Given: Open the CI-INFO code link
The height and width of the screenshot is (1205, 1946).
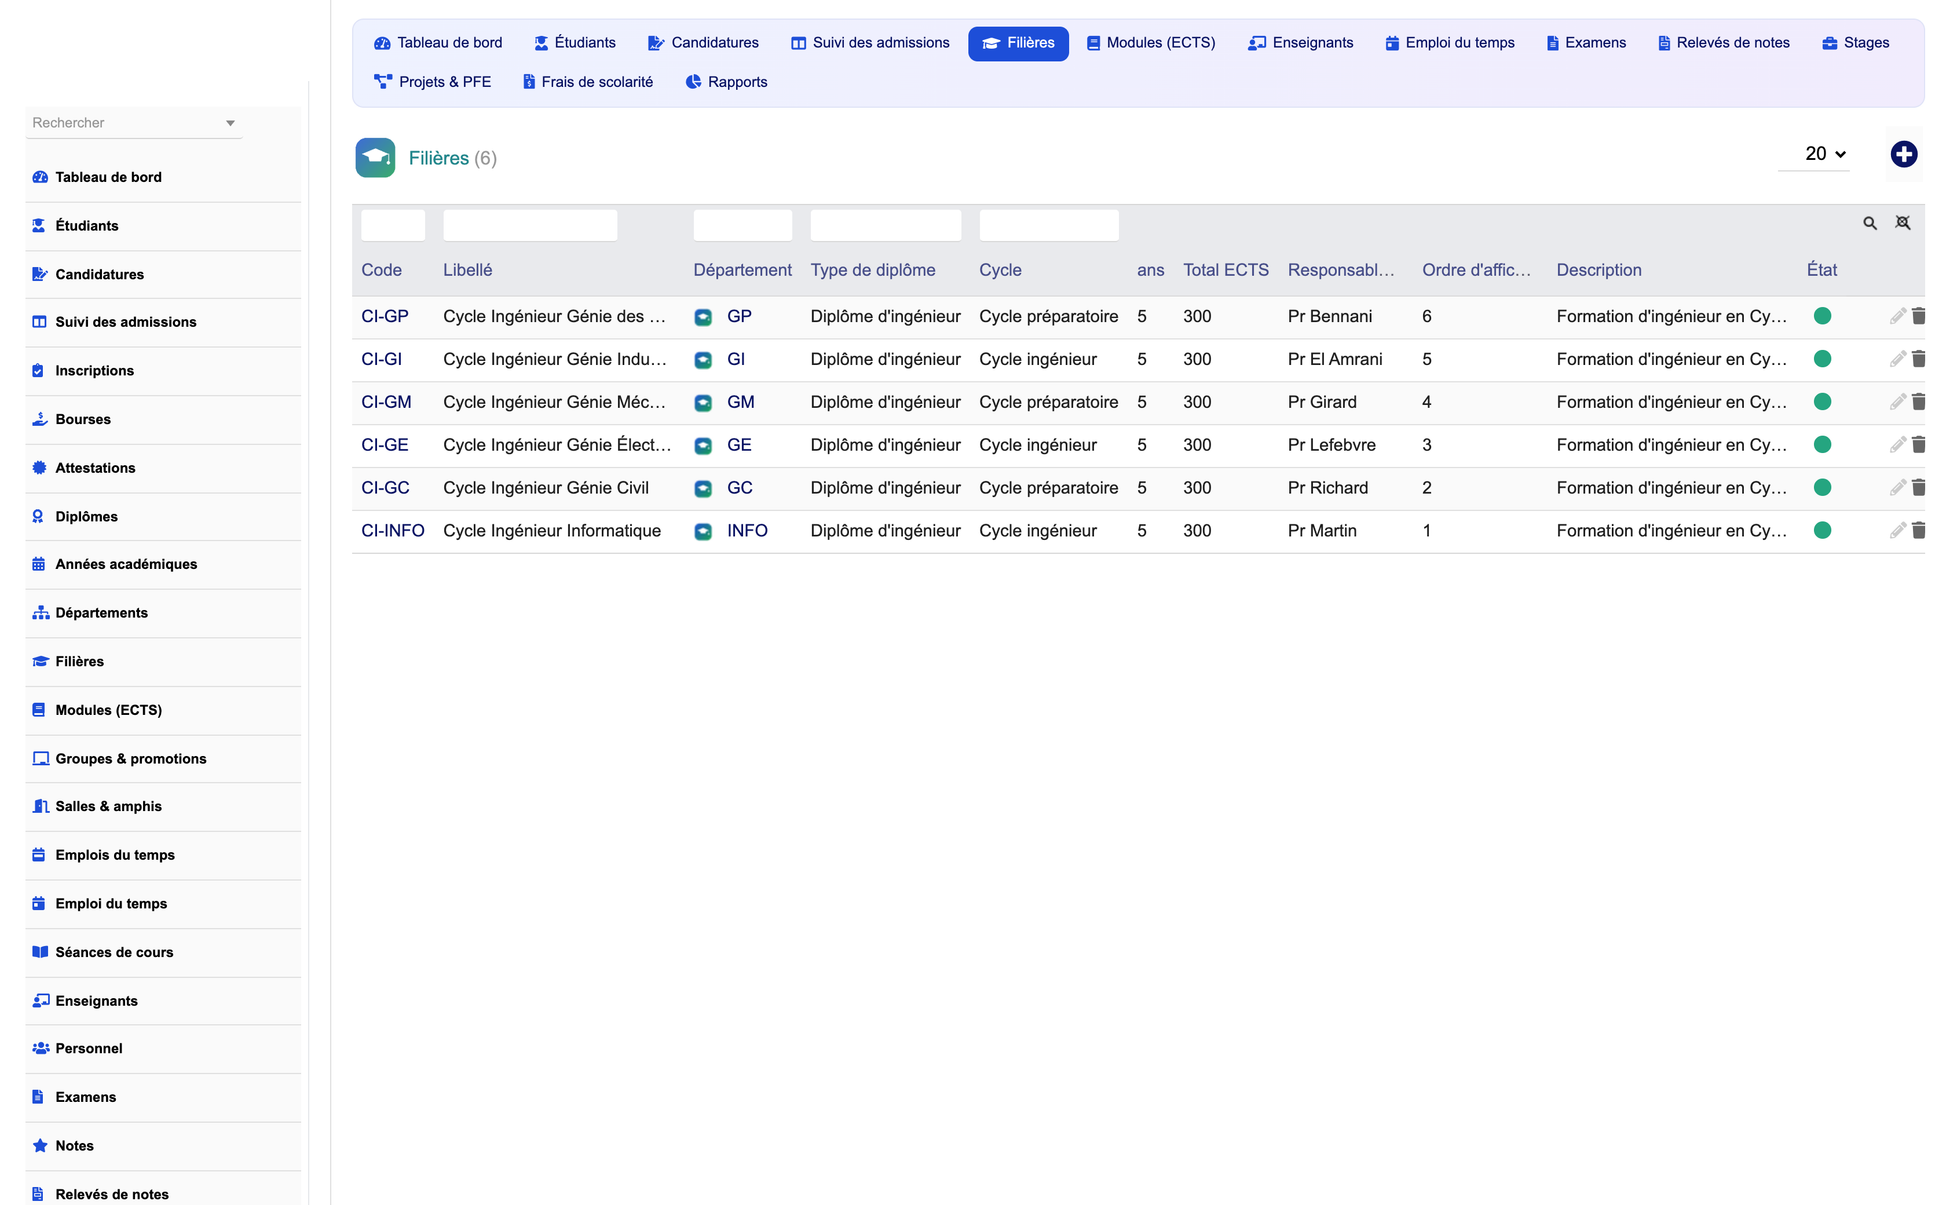Looking at the screenshot, I should (393, 531).
